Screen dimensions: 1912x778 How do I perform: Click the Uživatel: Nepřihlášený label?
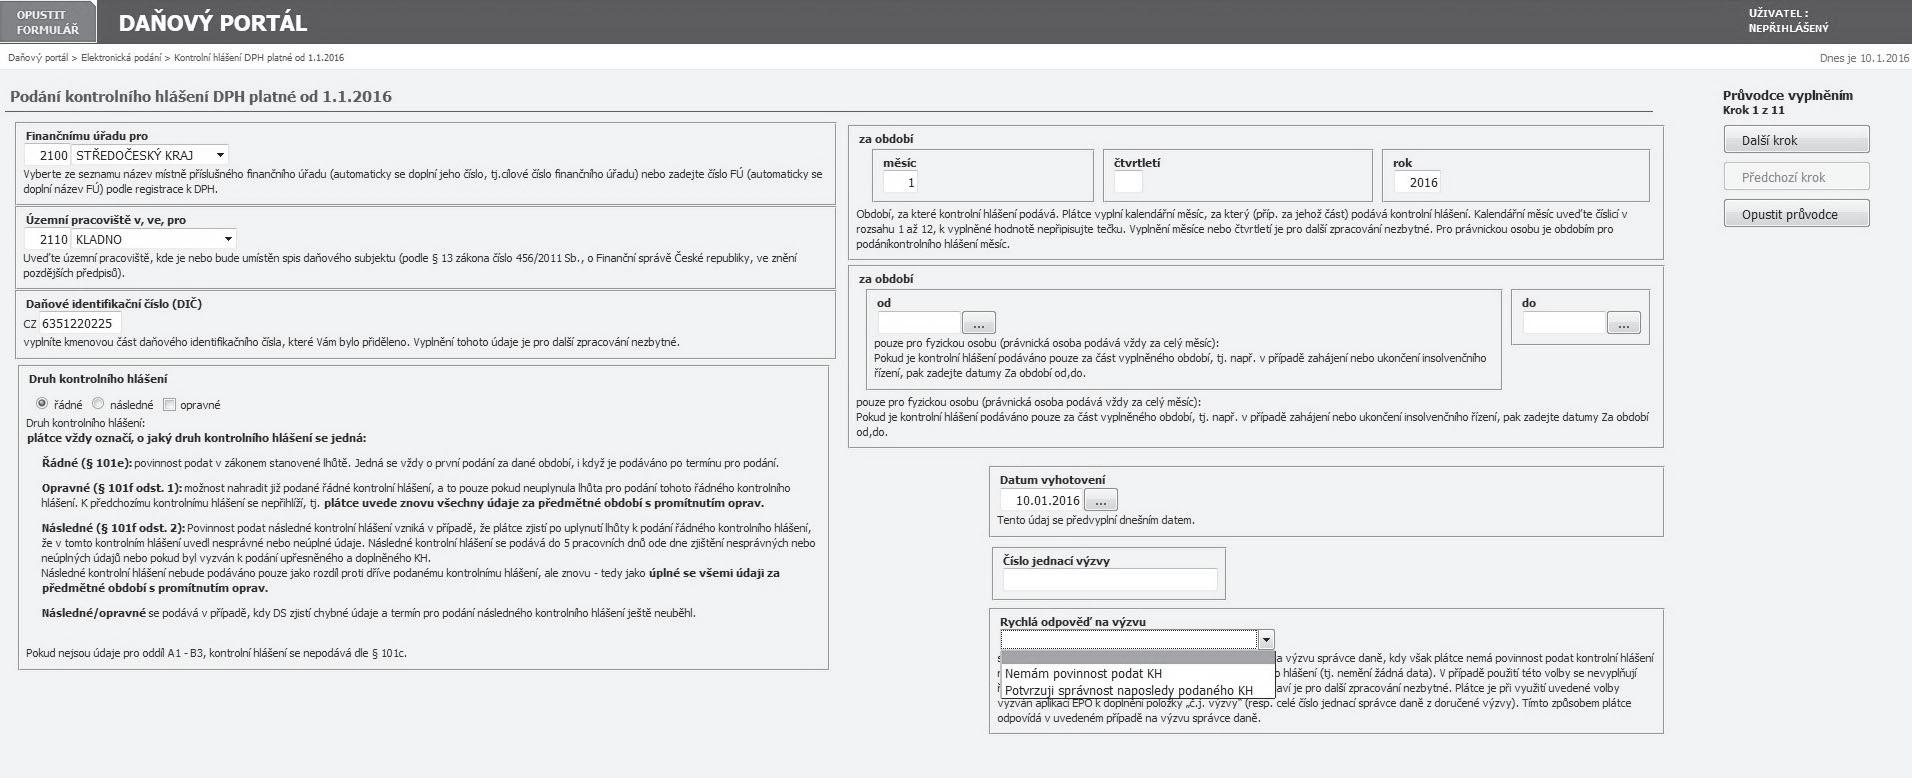tap(1788, 21)
